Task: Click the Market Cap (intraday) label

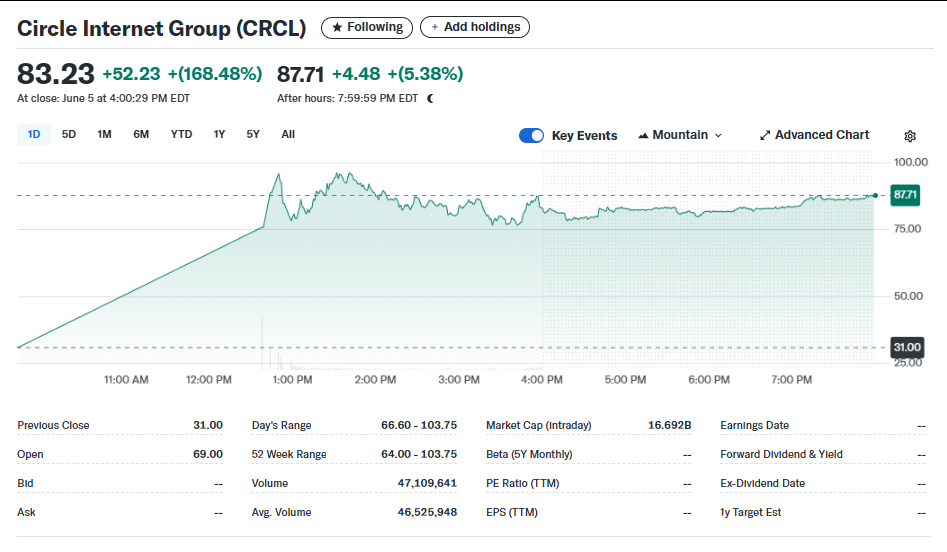Action: coord(539,425)
